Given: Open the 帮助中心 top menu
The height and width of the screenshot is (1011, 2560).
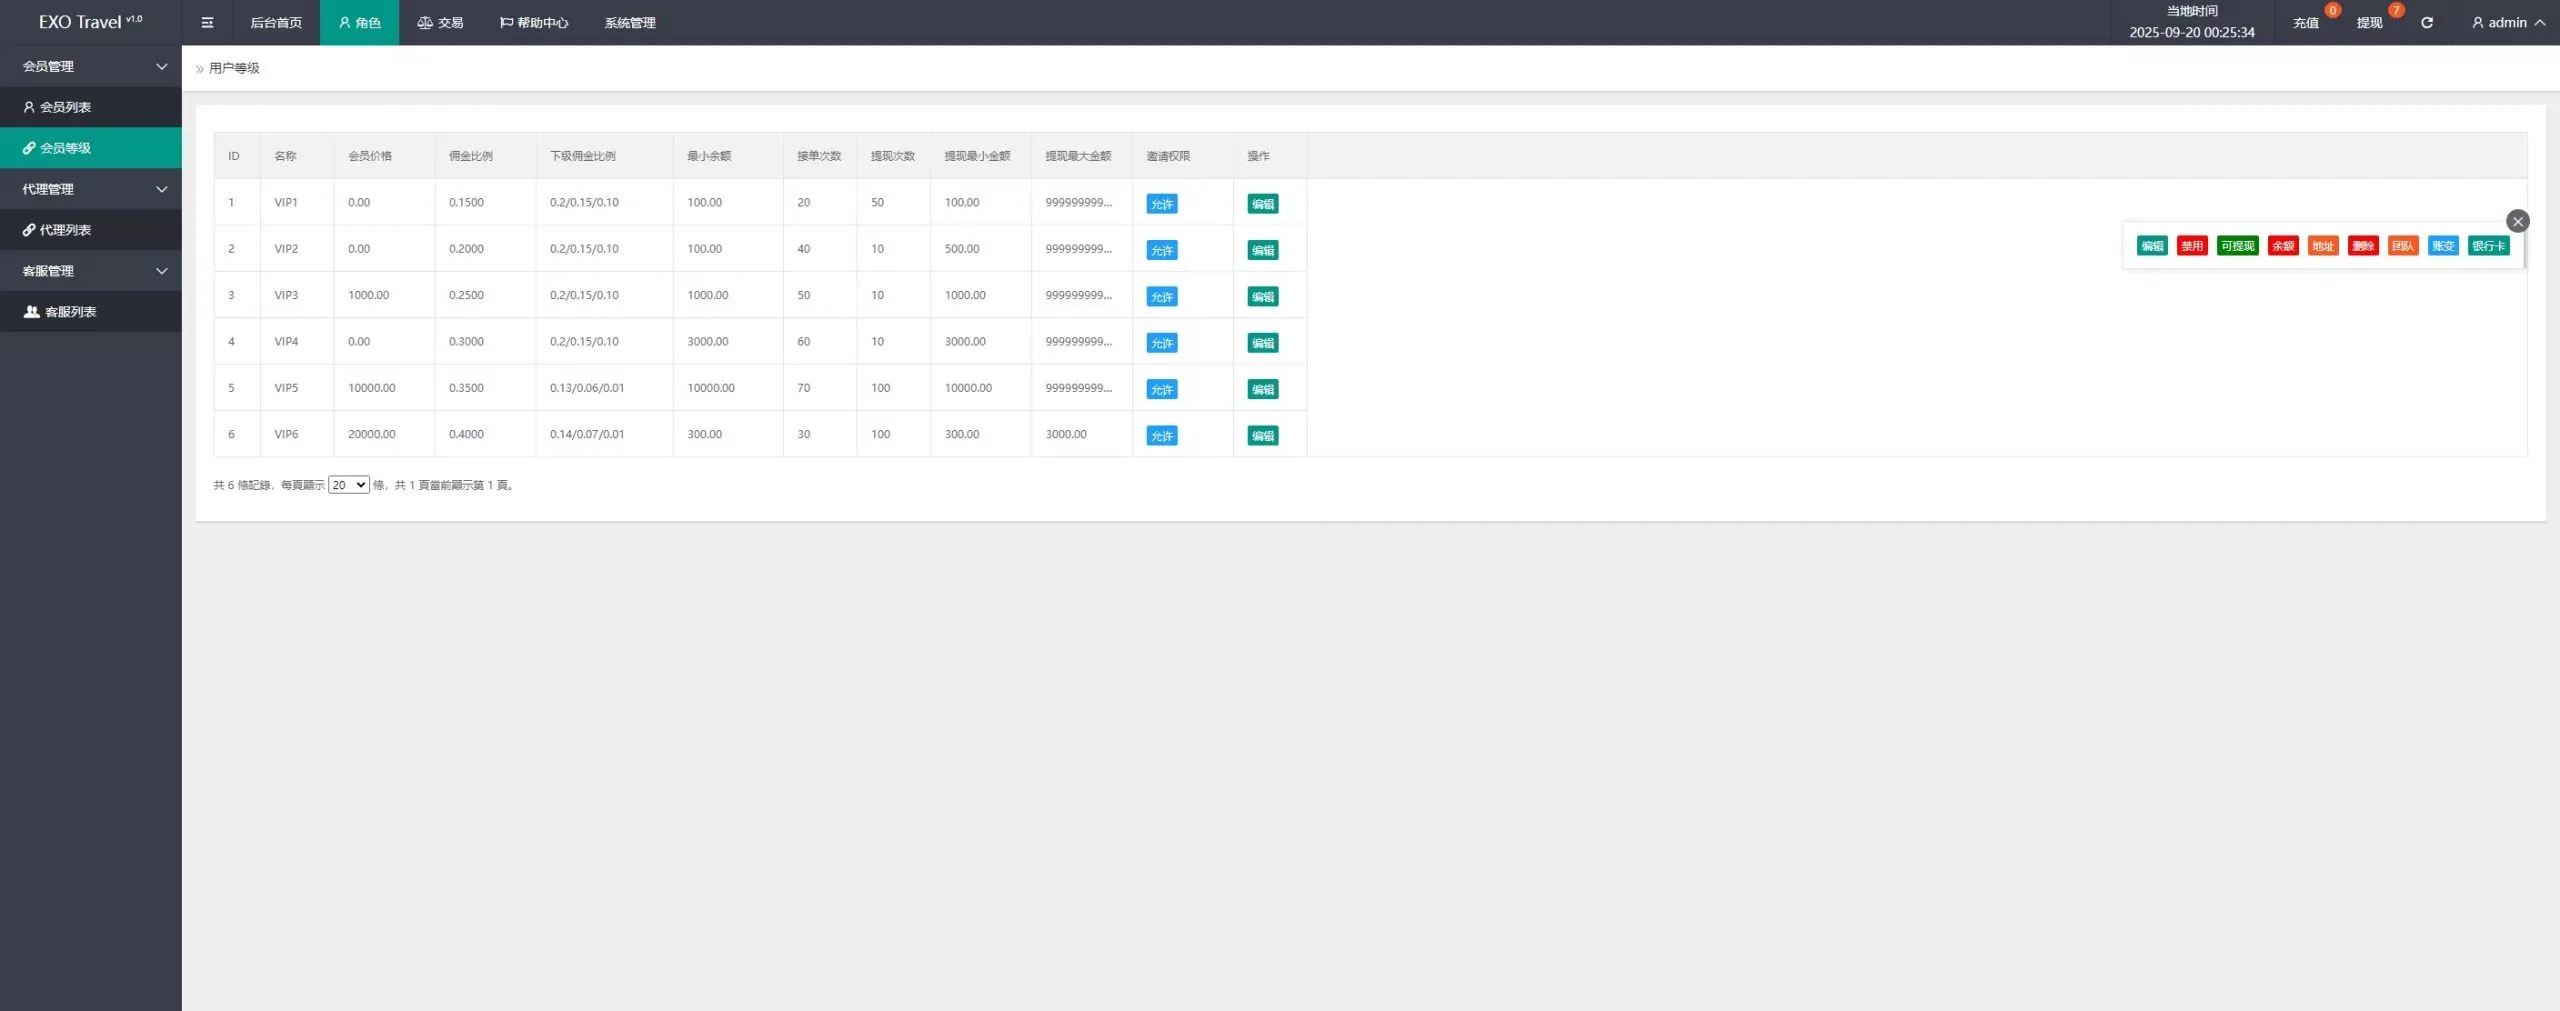Looking at the screenshot, I should tap(534, 22).
